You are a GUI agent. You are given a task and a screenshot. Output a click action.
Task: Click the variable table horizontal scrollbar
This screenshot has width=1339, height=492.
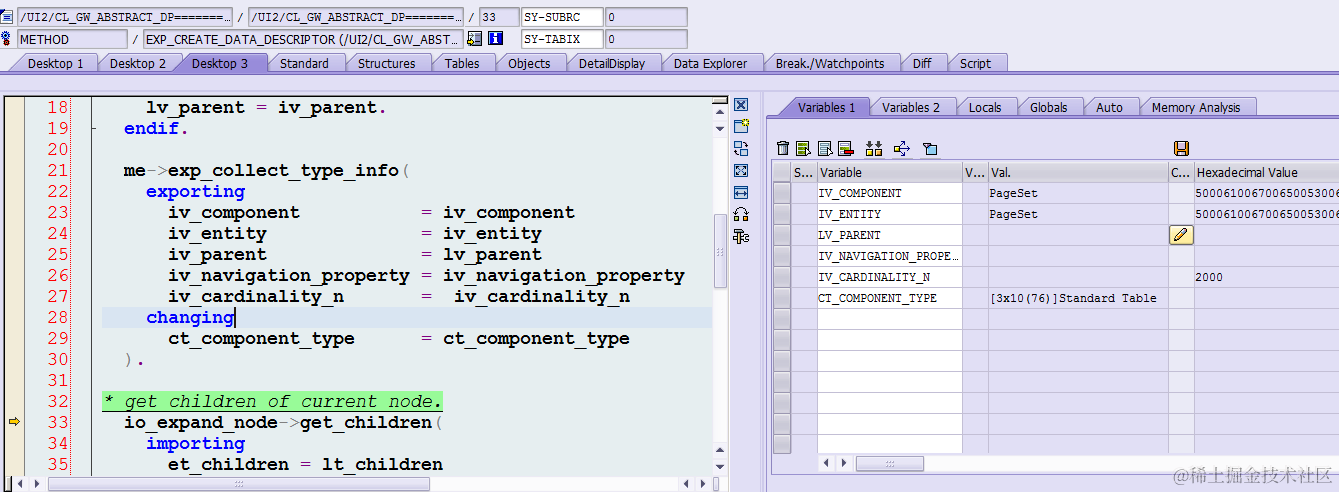point(889,464)
